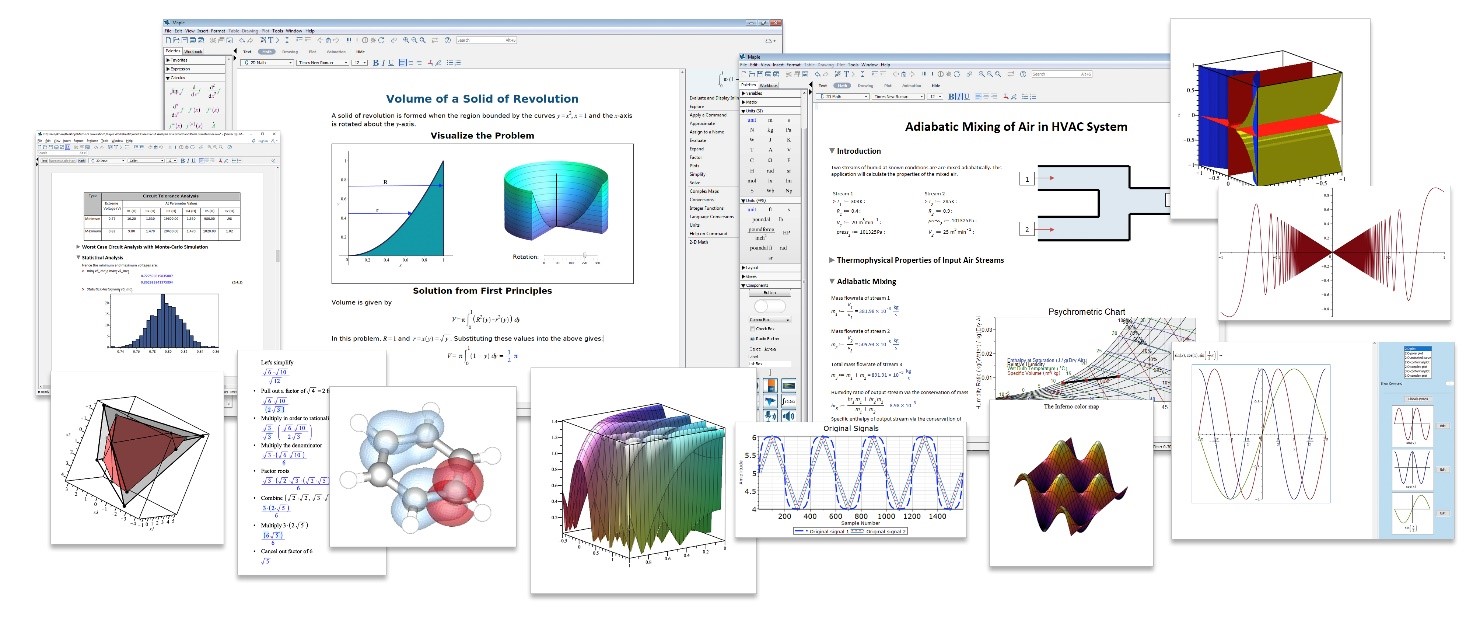The image size is (1473, 617).
Task: Click zoom-in magnifier in Solid of Revolution toolbar
Action: tap(407, 41)
